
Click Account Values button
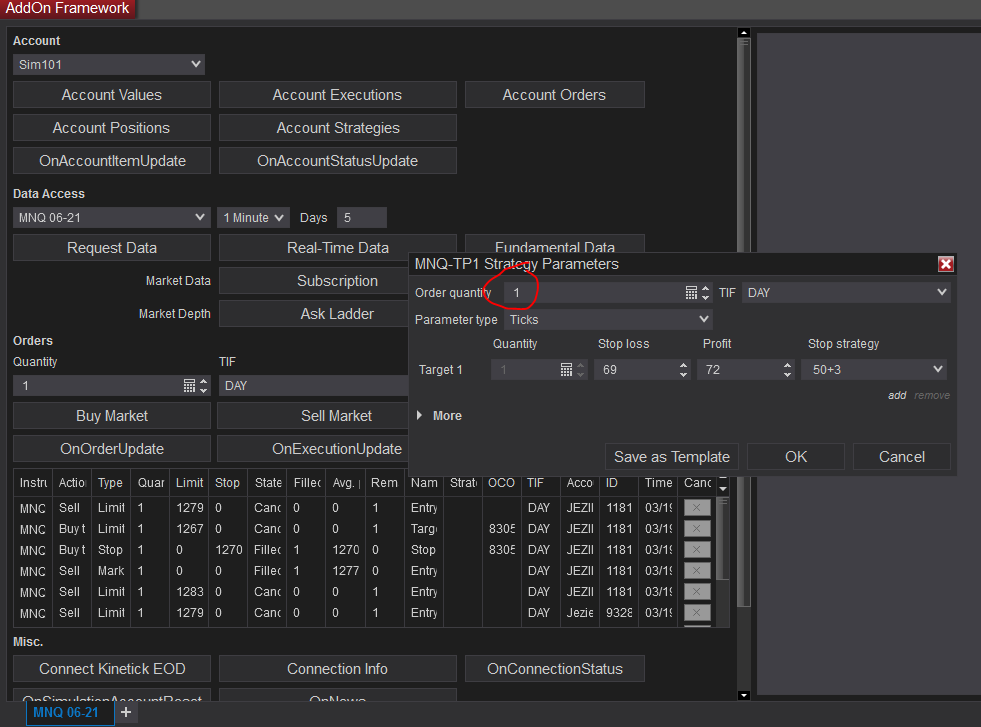click(x=111, y=95)
